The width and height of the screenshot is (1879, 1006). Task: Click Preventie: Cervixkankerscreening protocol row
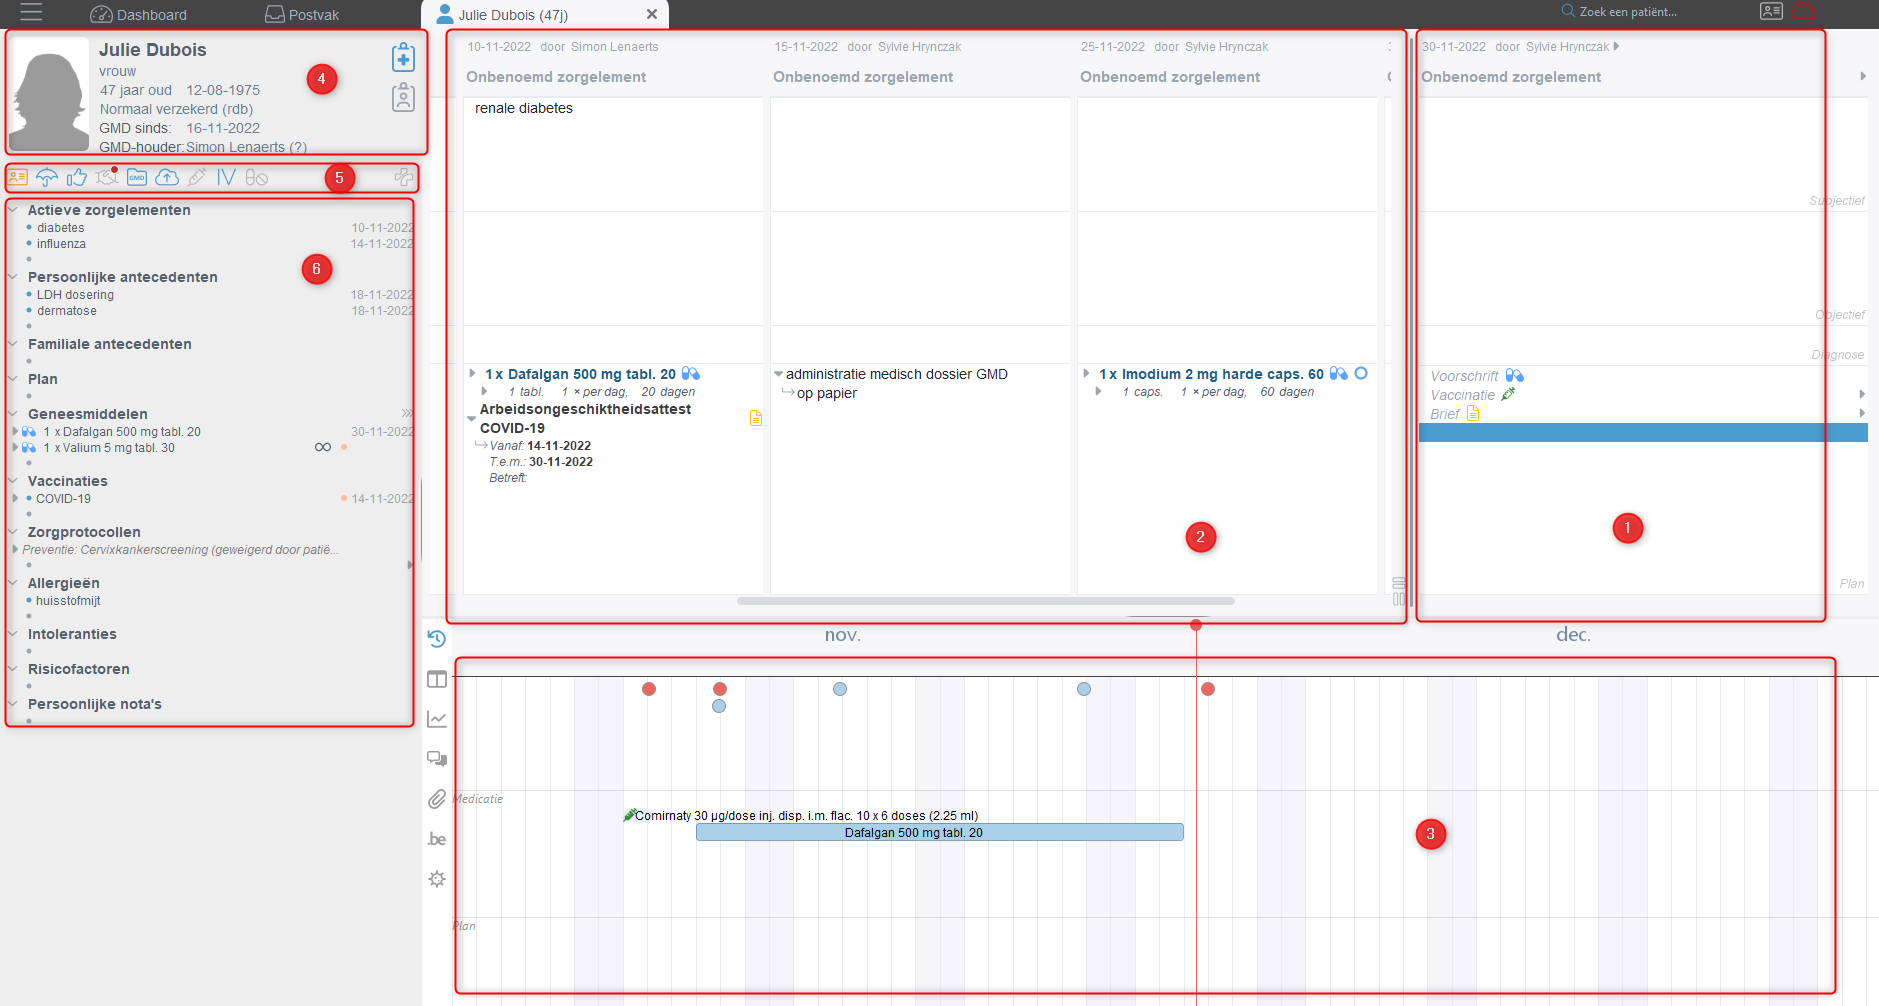[180, 550]
